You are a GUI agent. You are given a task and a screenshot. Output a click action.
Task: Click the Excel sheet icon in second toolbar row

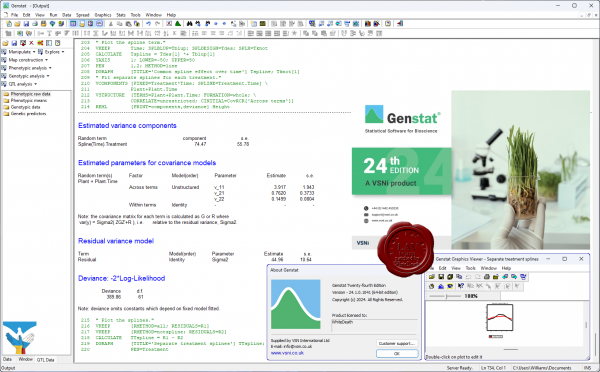[x=20, y=33]
